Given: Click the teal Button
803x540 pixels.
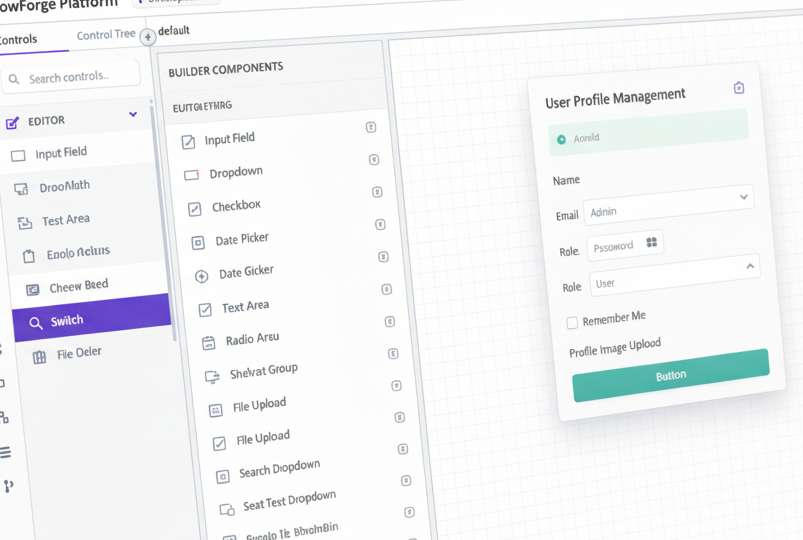Looking at the screenshot, I should point(671,376).
